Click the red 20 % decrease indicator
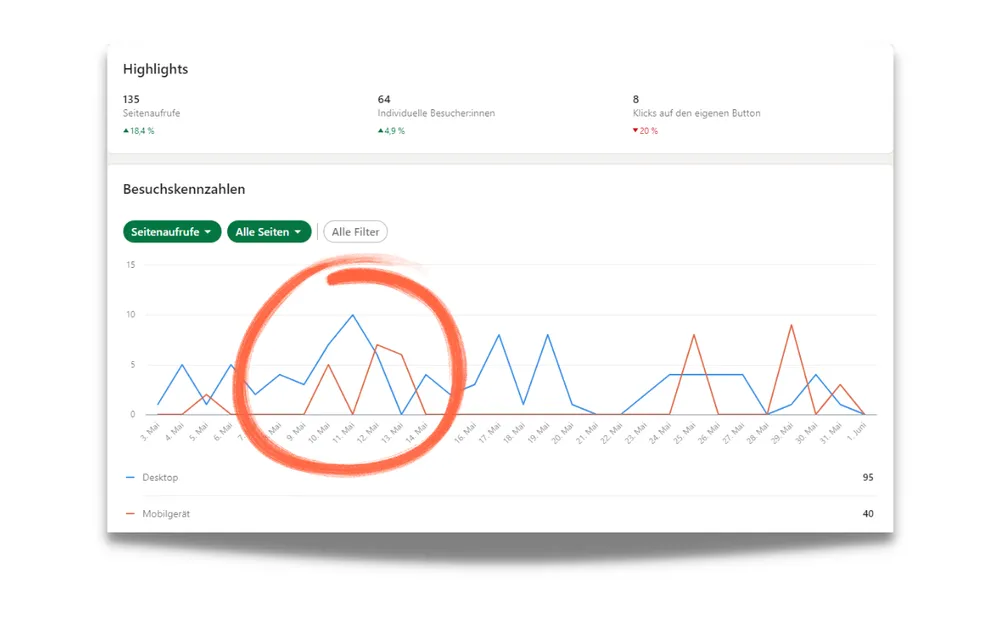Screen dimensions: 1000x617 [645, 131]
